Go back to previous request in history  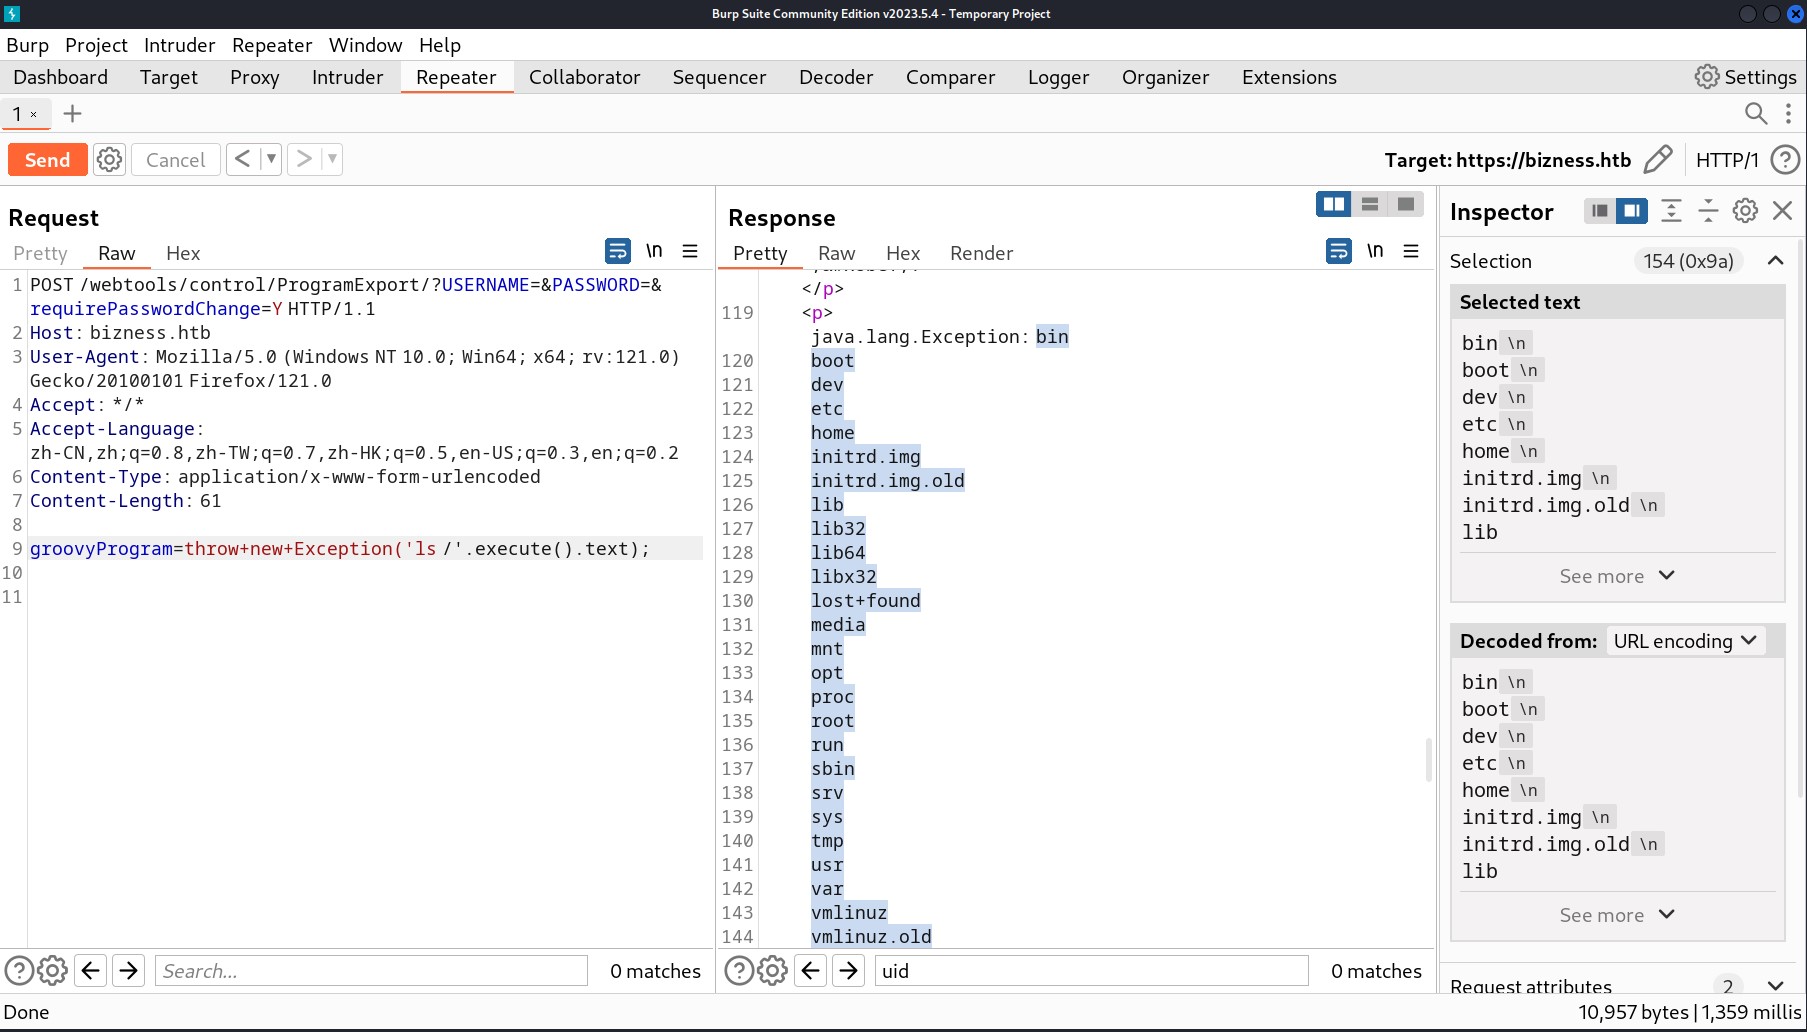click(x=242, y=159)
